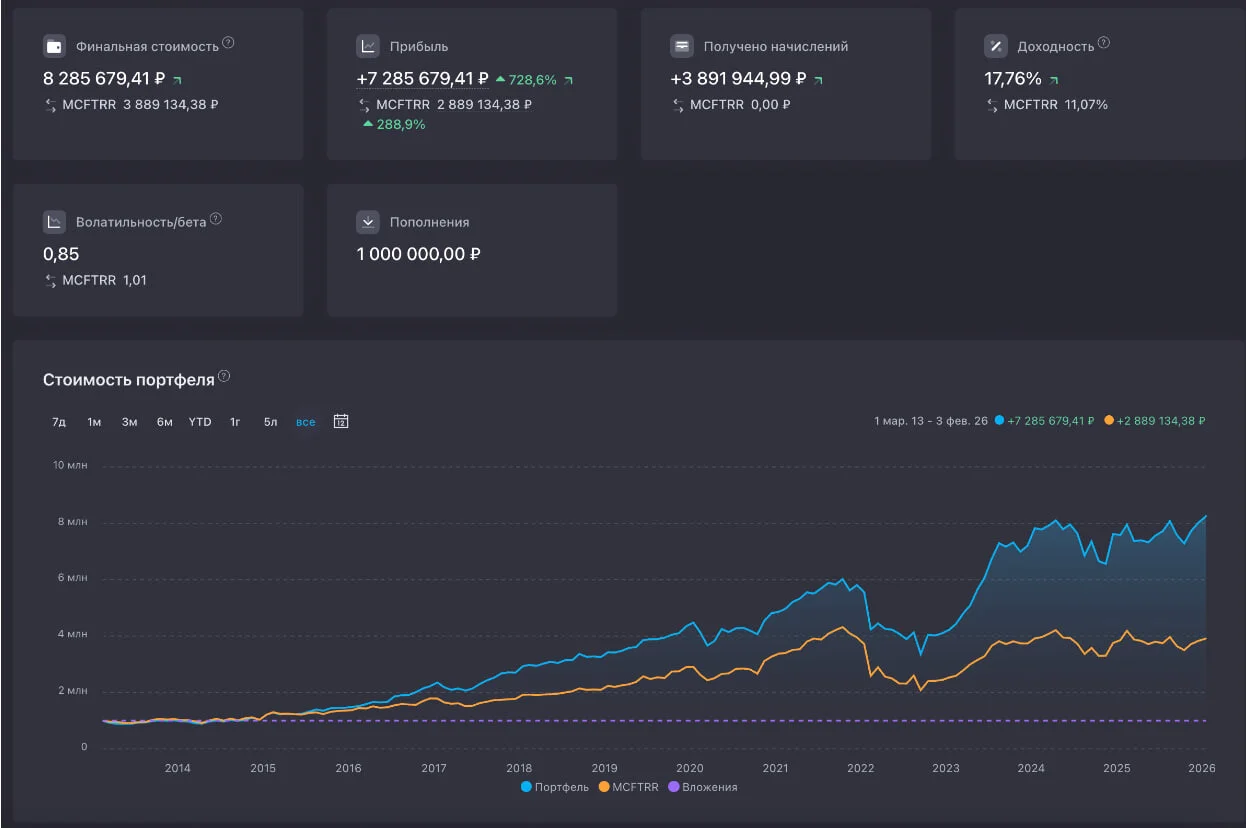Click the percent icon on Доходность card
Screen dimensions: 1246x828
point(996,46)
